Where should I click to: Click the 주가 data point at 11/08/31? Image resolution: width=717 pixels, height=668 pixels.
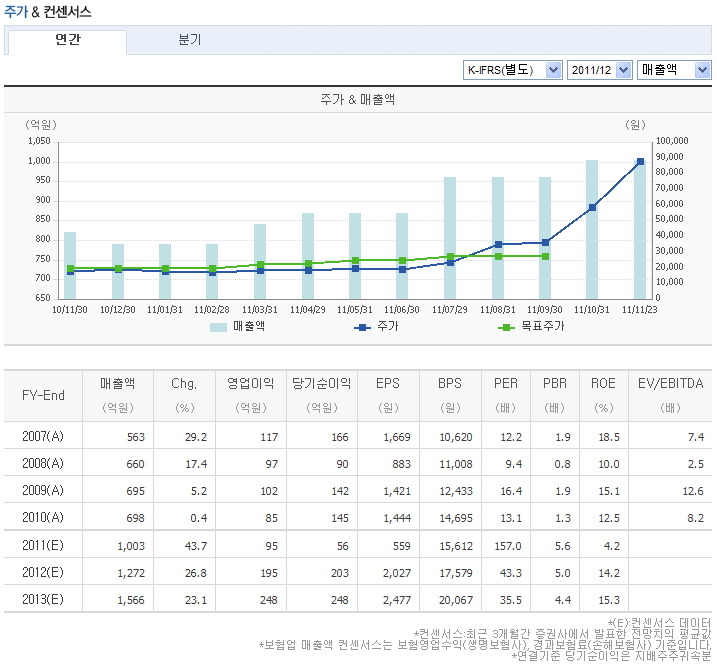[497, 244]
